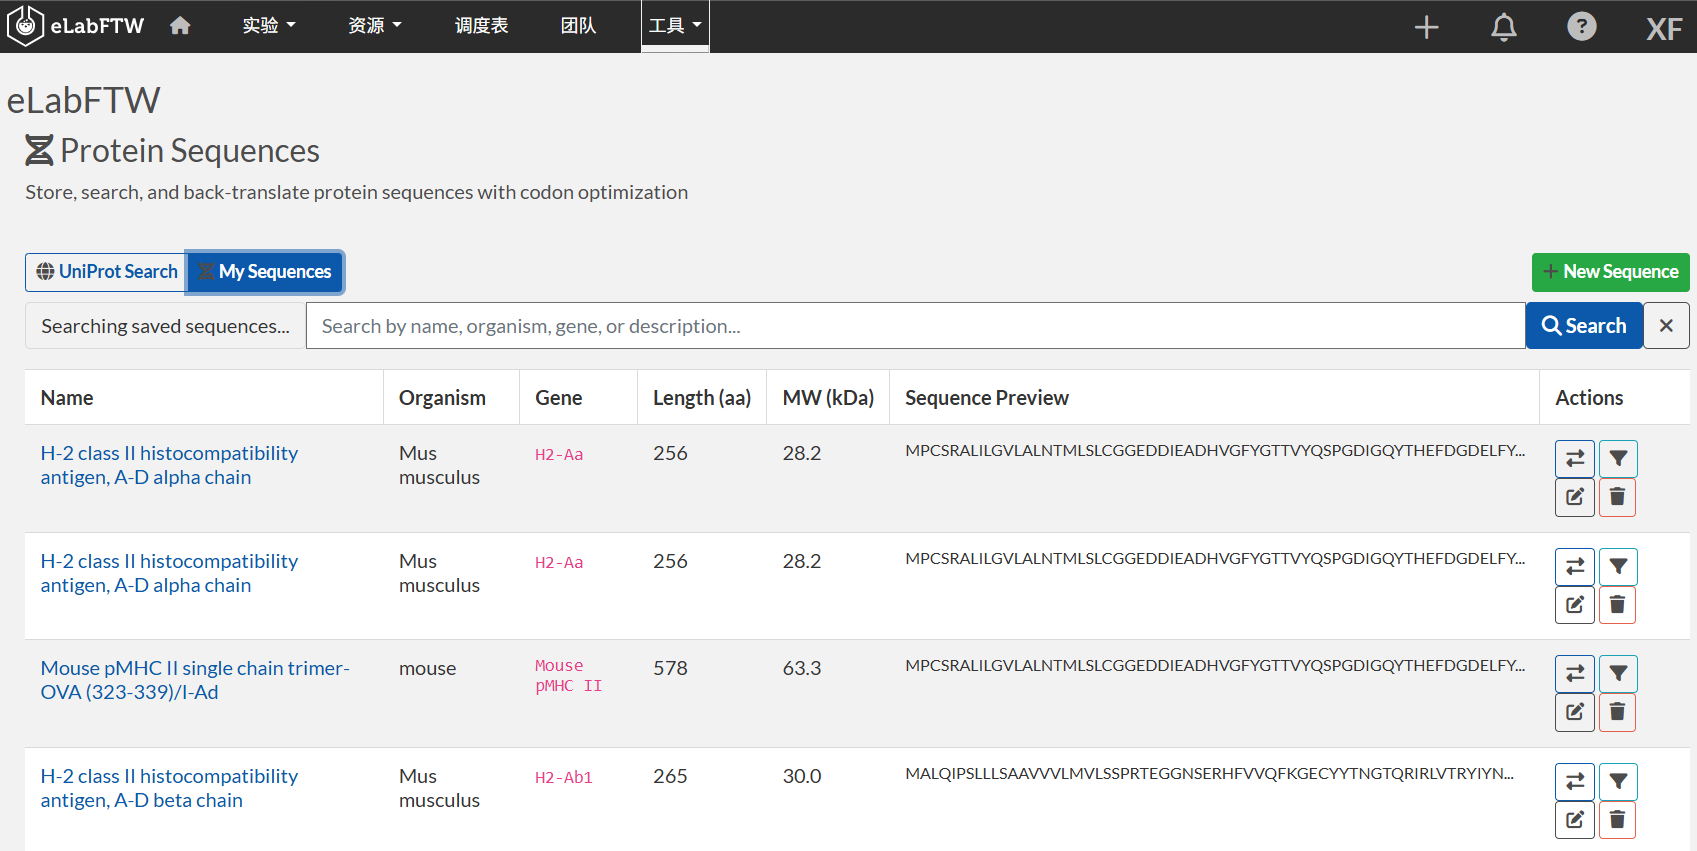Select the Mouse pMHC II gene cell
Screen dimensions: 1697x851
pos(569,676)
